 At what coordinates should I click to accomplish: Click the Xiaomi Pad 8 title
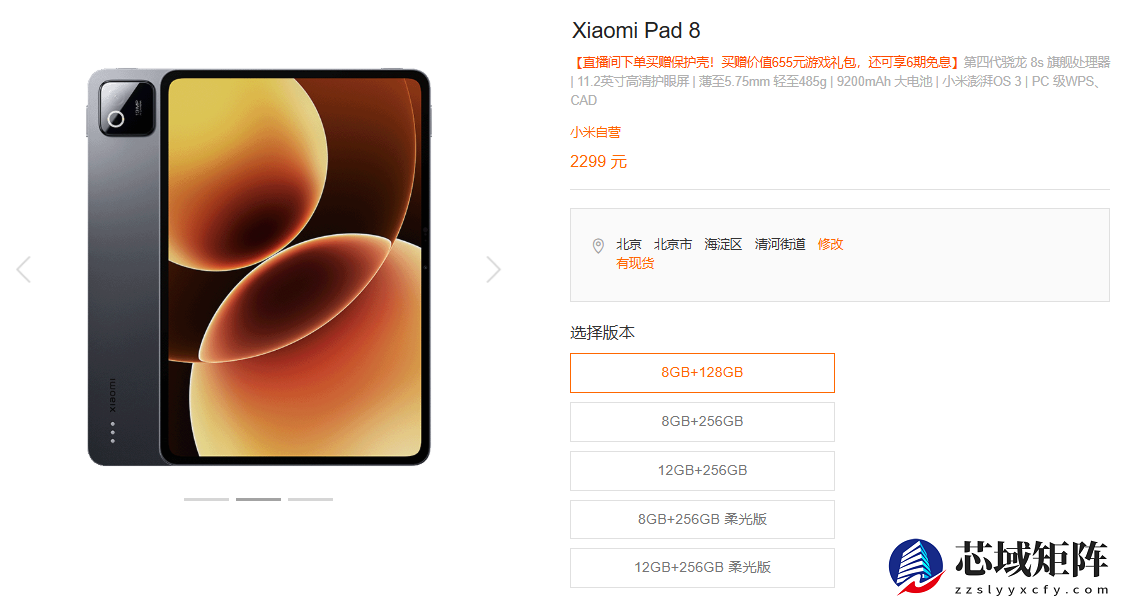tap(636, 30)
